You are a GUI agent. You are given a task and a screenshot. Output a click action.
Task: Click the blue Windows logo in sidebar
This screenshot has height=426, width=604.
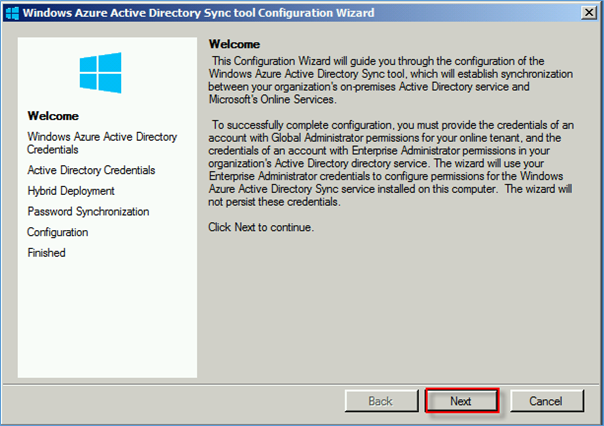[101, 72]
